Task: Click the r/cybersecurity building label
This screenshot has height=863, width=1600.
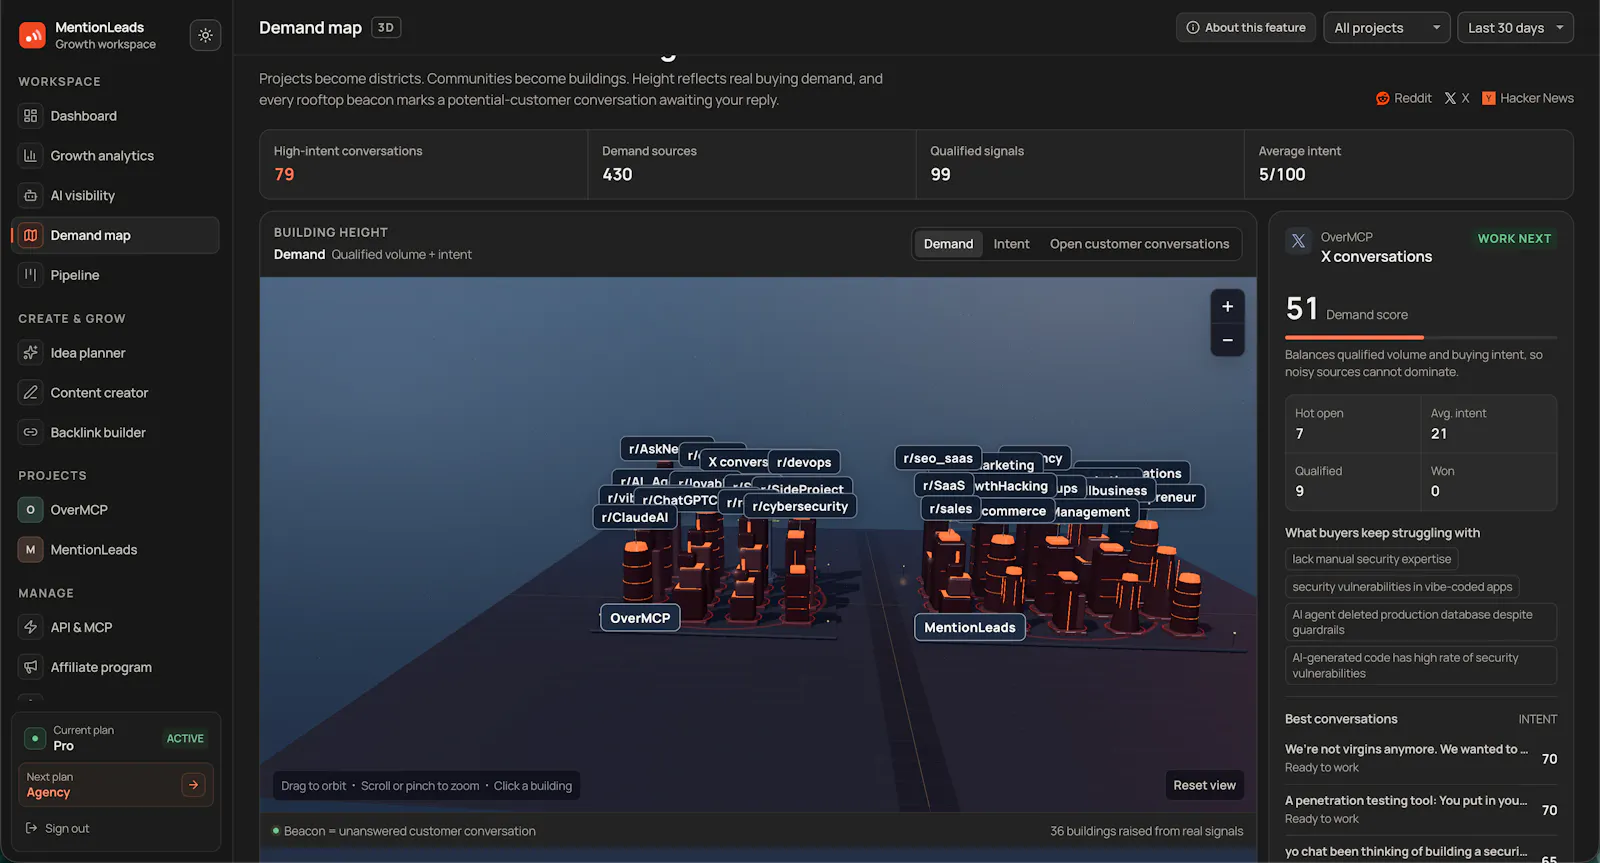Action: 800,506
